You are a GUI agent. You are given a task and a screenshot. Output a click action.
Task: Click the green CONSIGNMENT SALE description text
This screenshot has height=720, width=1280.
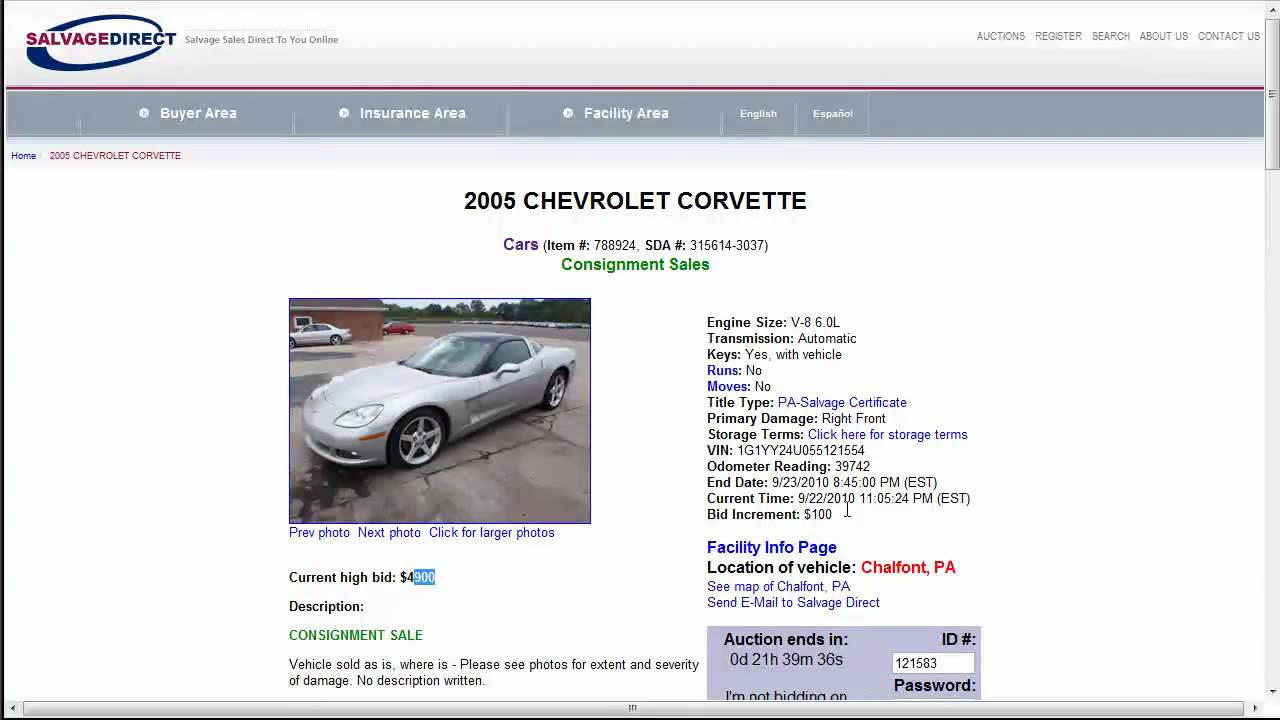[356, 636]
